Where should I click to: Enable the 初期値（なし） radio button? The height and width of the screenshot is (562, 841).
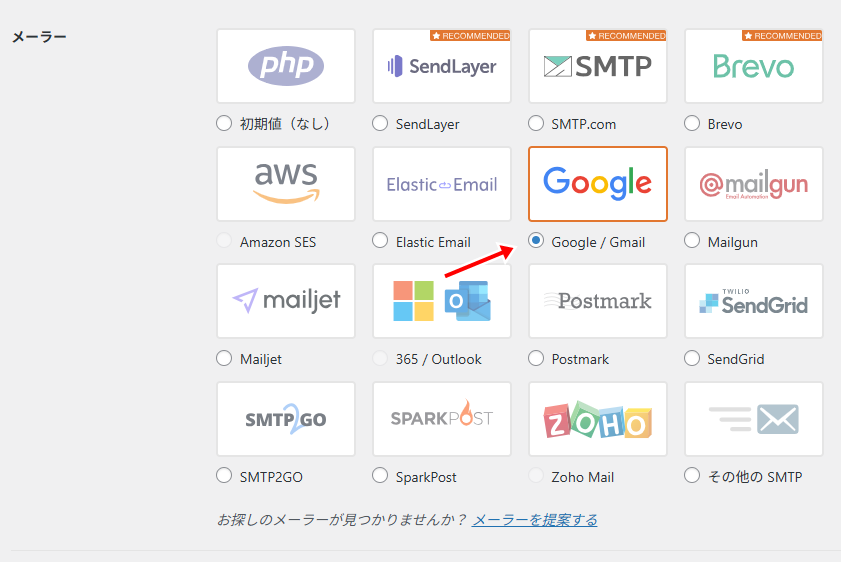click(224, 123)
